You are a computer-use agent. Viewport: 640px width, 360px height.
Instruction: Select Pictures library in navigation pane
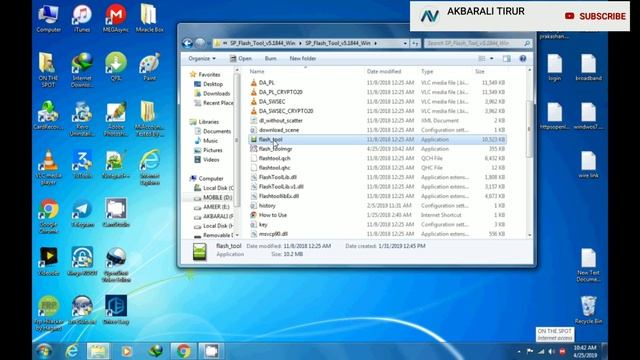209,150
